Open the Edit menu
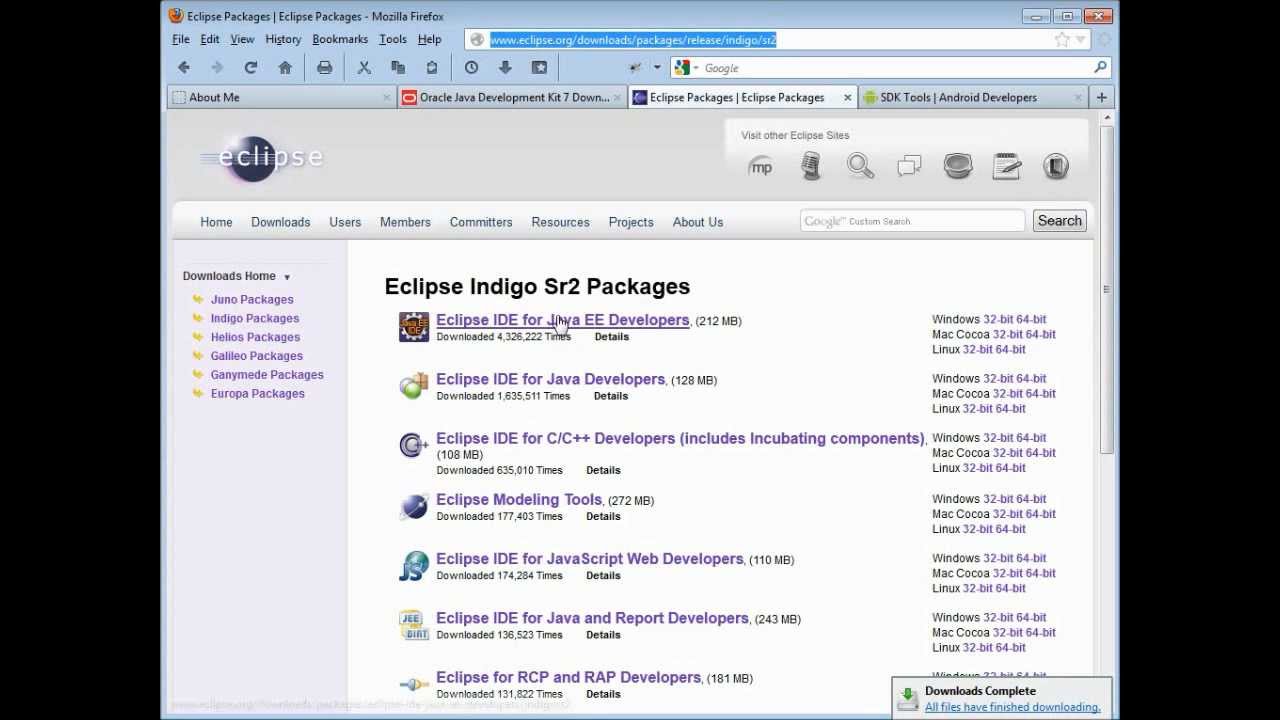The height and width of the screenshot is (720, 1280). 209,39
